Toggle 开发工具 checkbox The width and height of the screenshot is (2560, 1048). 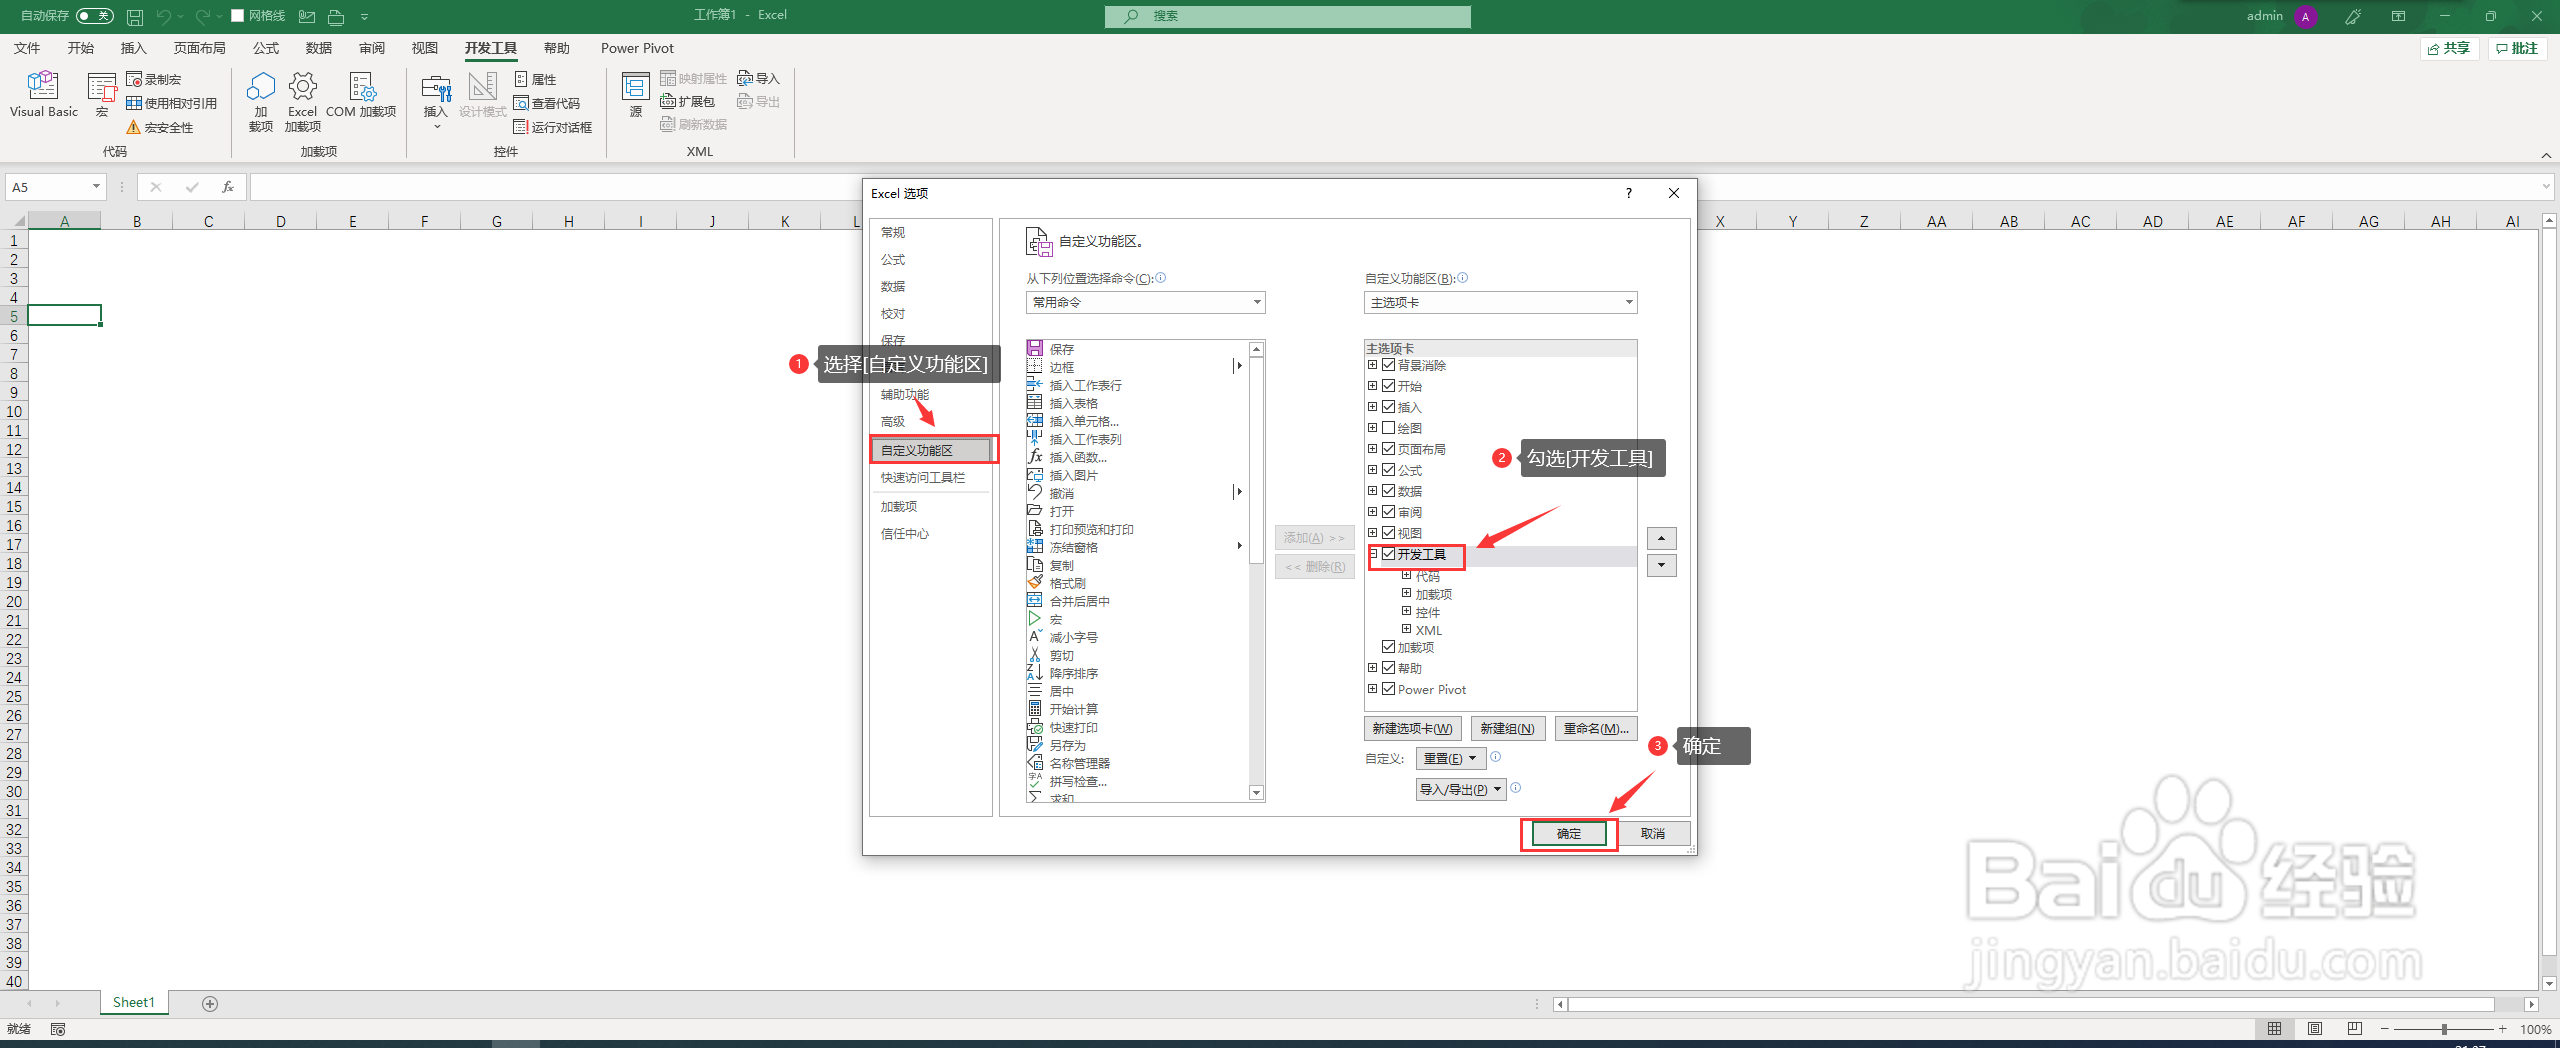click(1389, 554)
